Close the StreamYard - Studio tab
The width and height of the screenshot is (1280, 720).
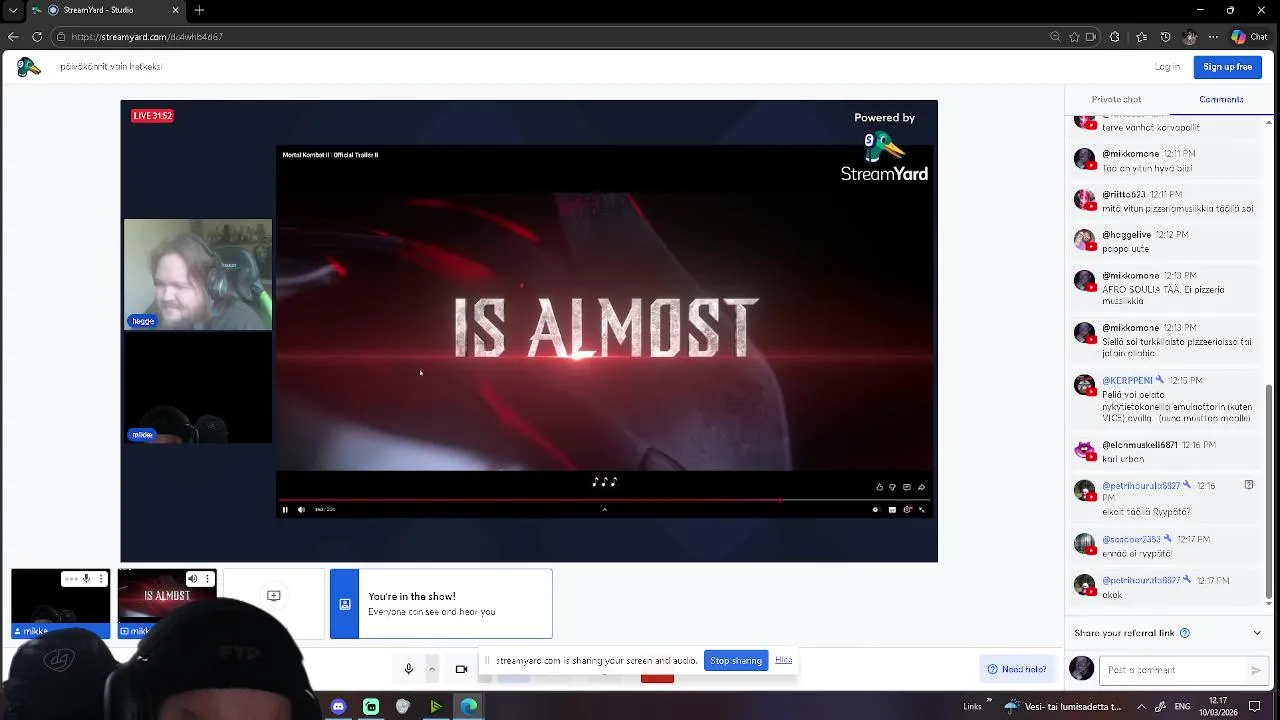coord(175,10)
